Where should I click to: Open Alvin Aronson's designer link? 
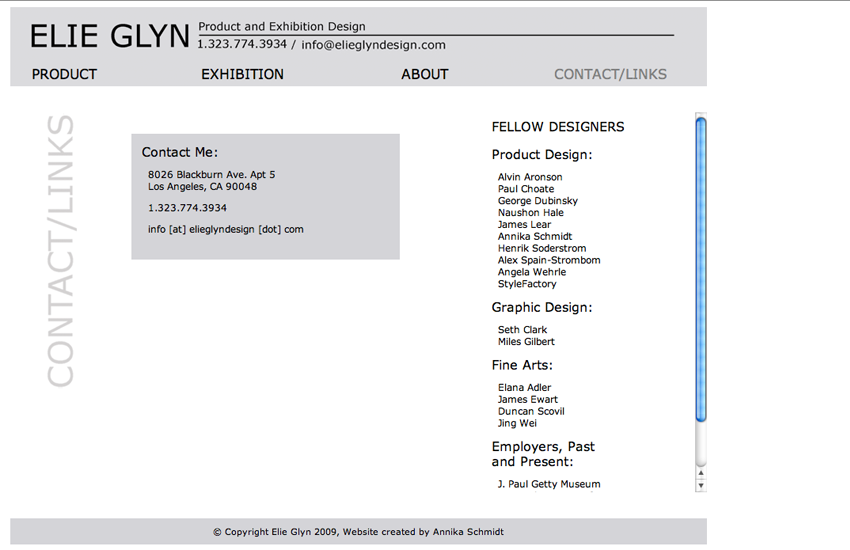(x=530, y=177)
